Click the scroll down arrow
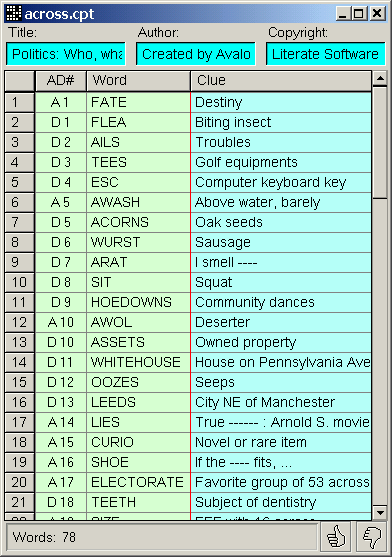The width and height of the screenshot is (392, 557). 380,513
